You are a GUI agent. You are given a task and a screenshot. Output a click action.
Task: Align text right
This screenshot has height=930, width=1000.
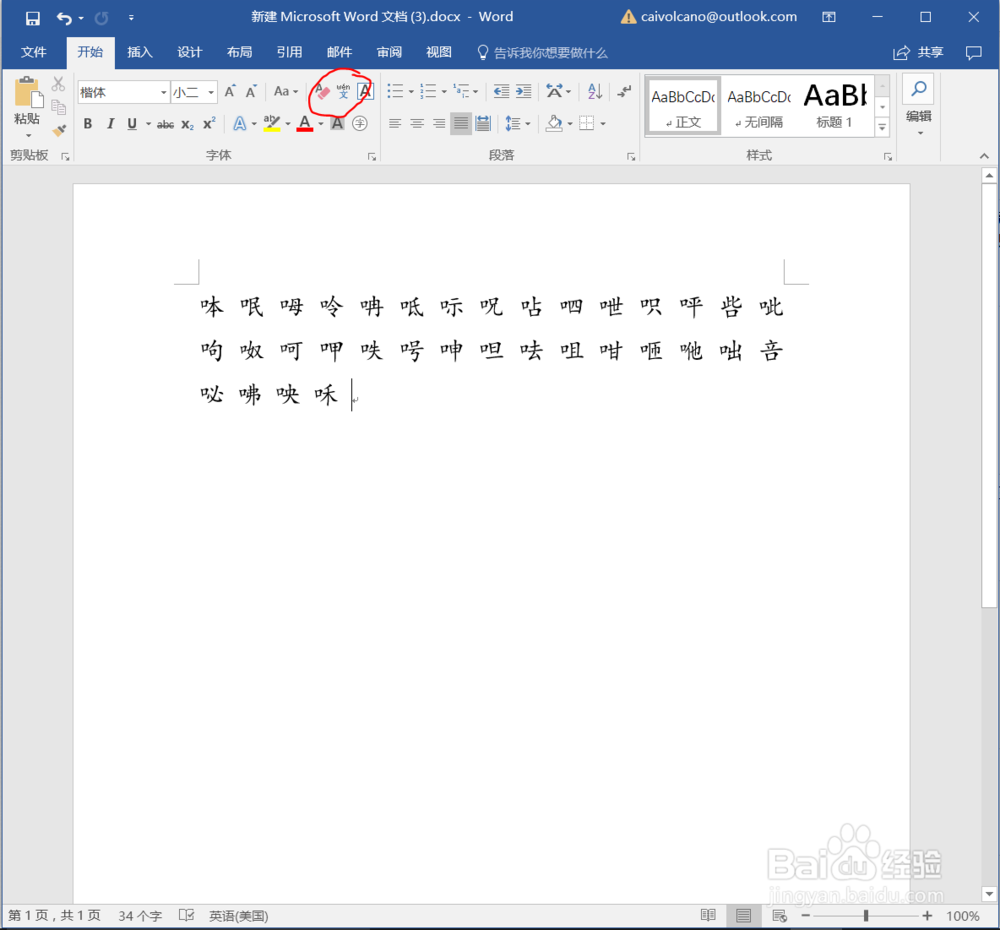point(439,124)
